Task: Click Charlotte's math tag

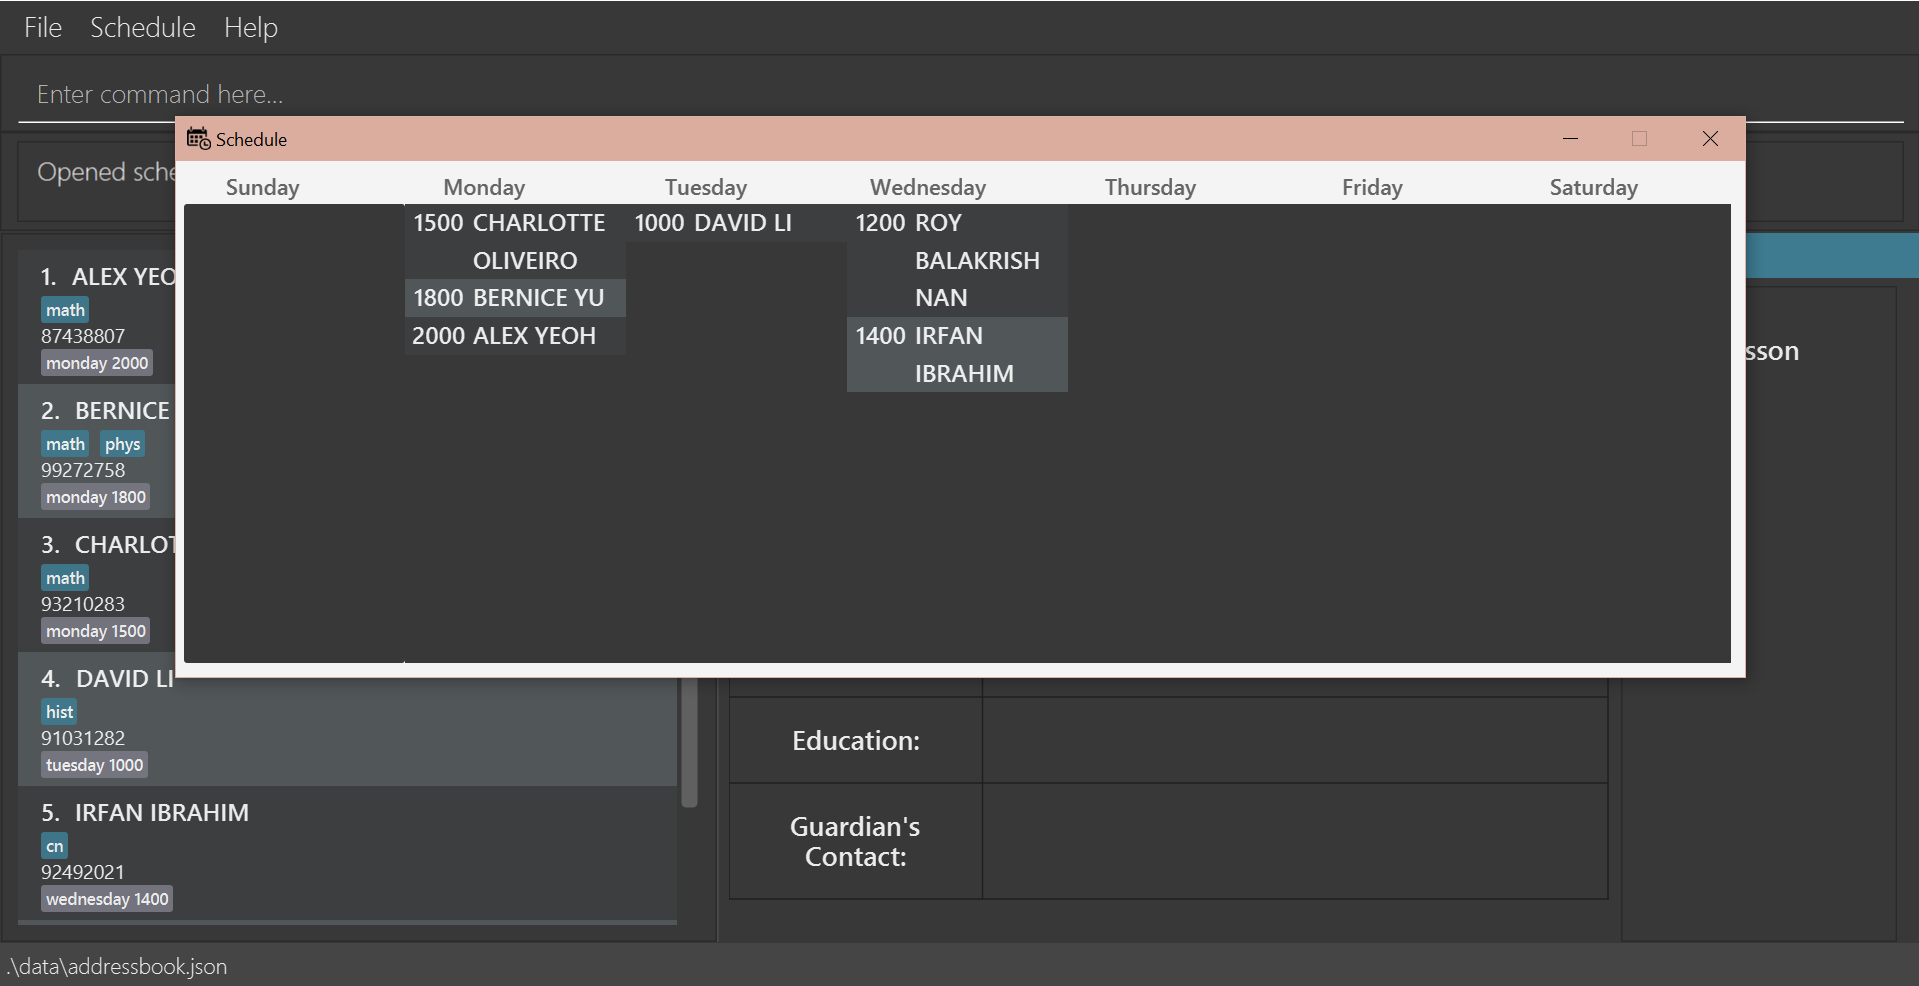Action: [65, 578]
